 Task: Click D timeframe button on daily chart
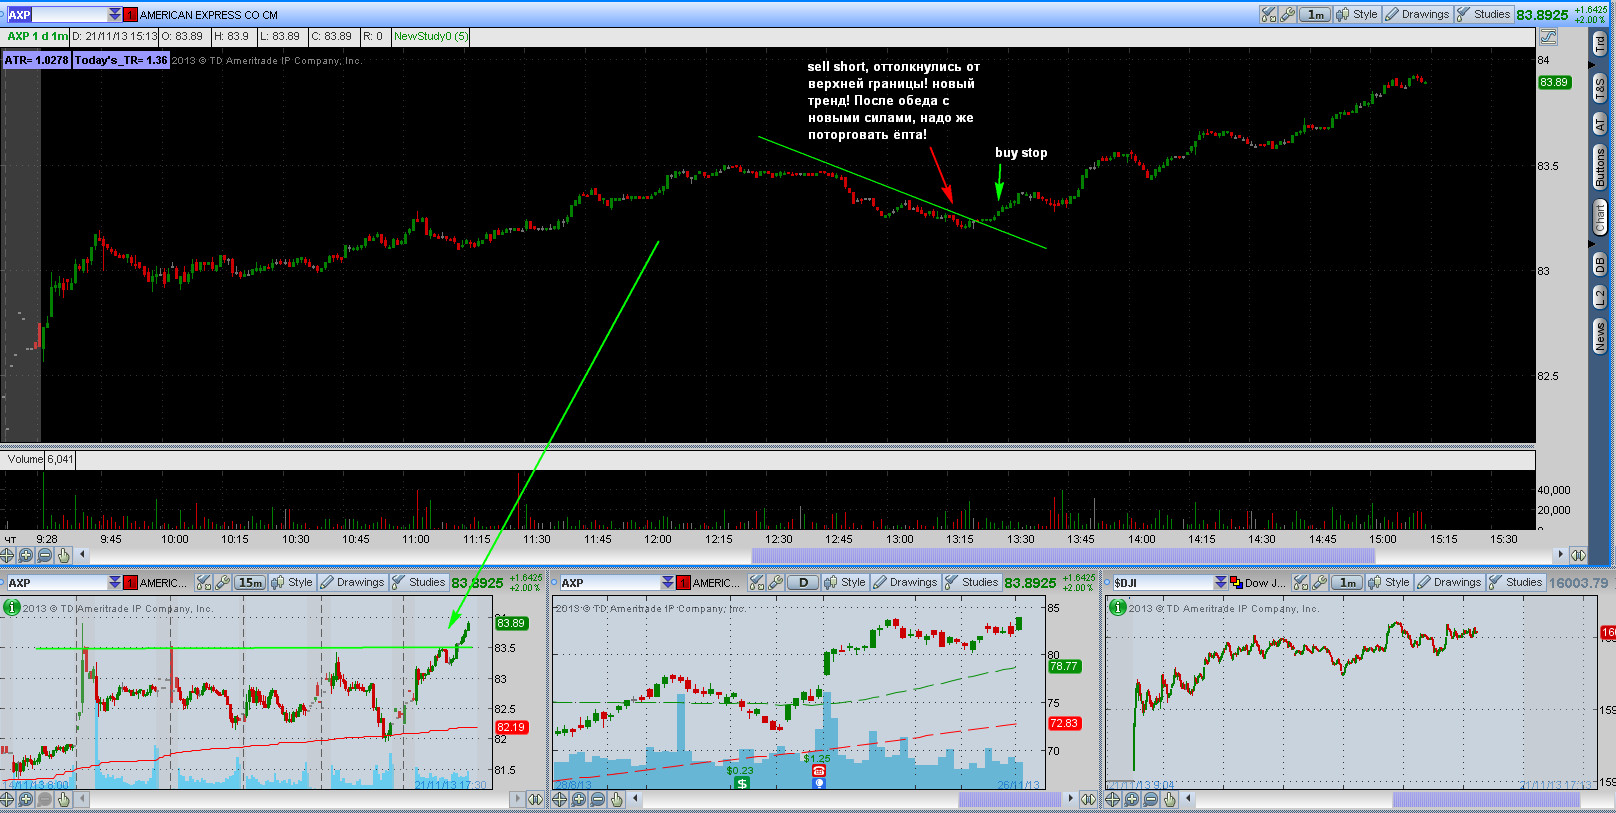point(803,582)
